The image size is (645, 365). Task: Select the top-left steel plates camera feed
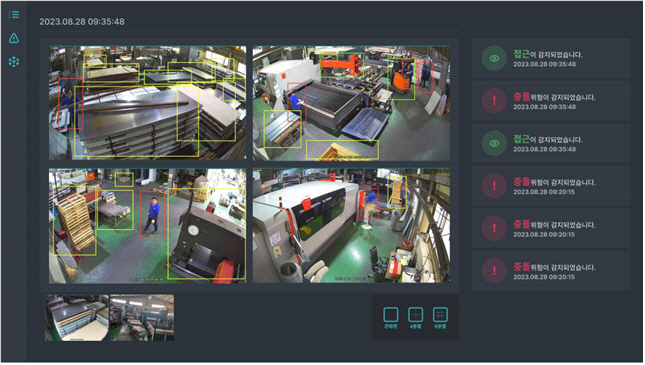click(x=148, y=103)
